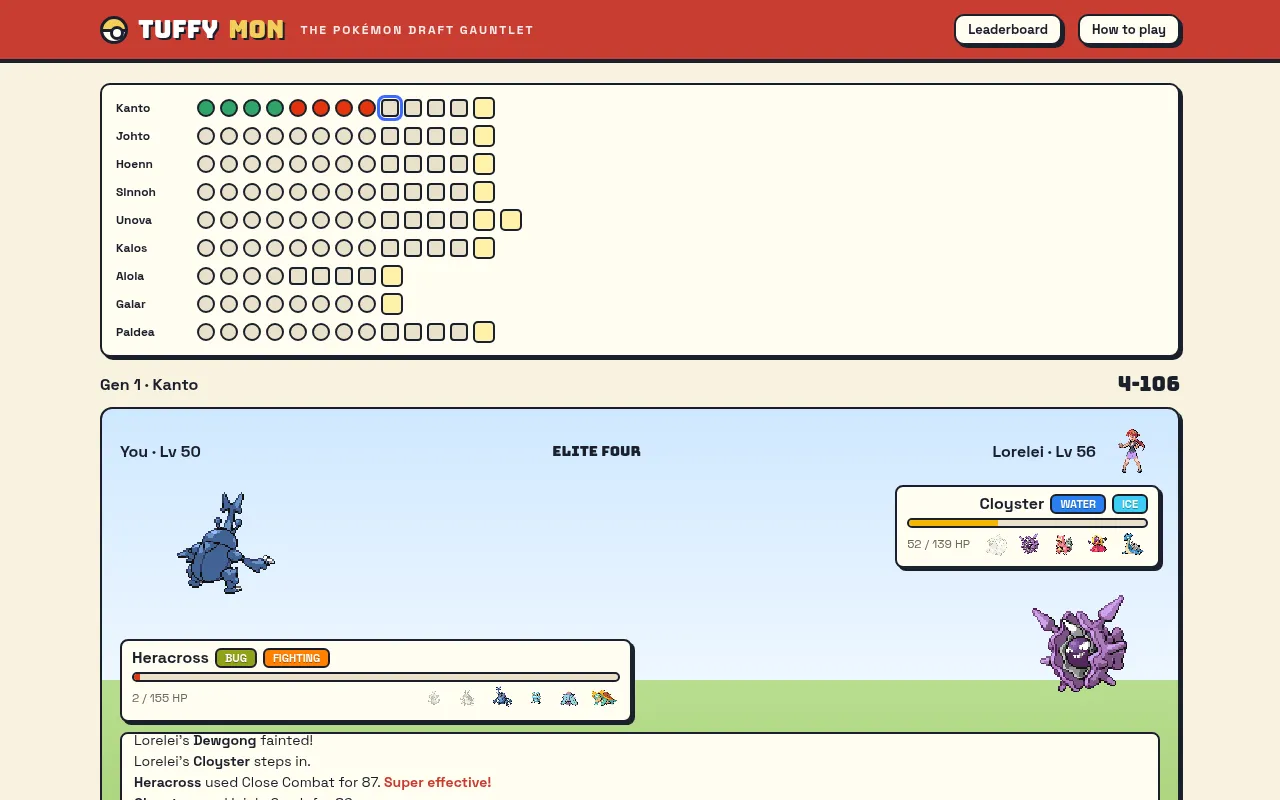This screenshot has height=800, width=1280.
Task: Click Lorelei's trainer sprite
Action: 1131,451
